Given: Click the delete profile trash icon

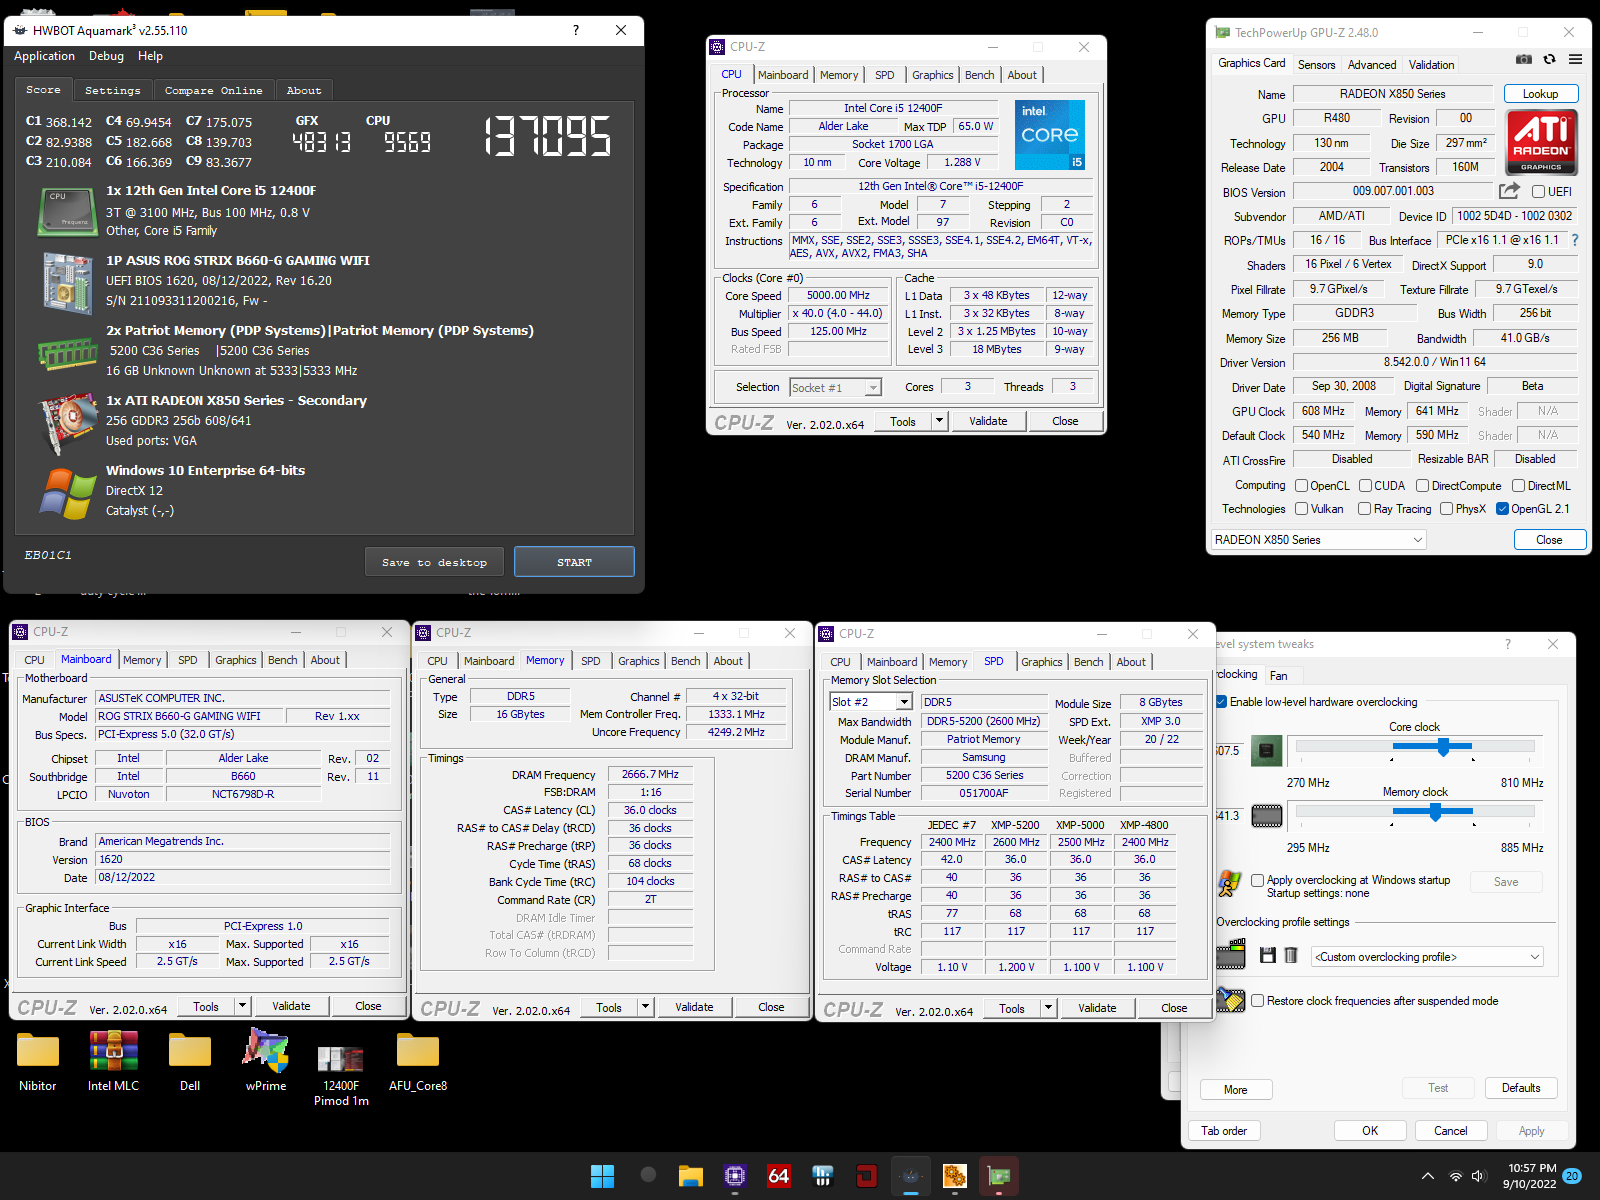Looking at the screenshot, I should point(1291,956).
